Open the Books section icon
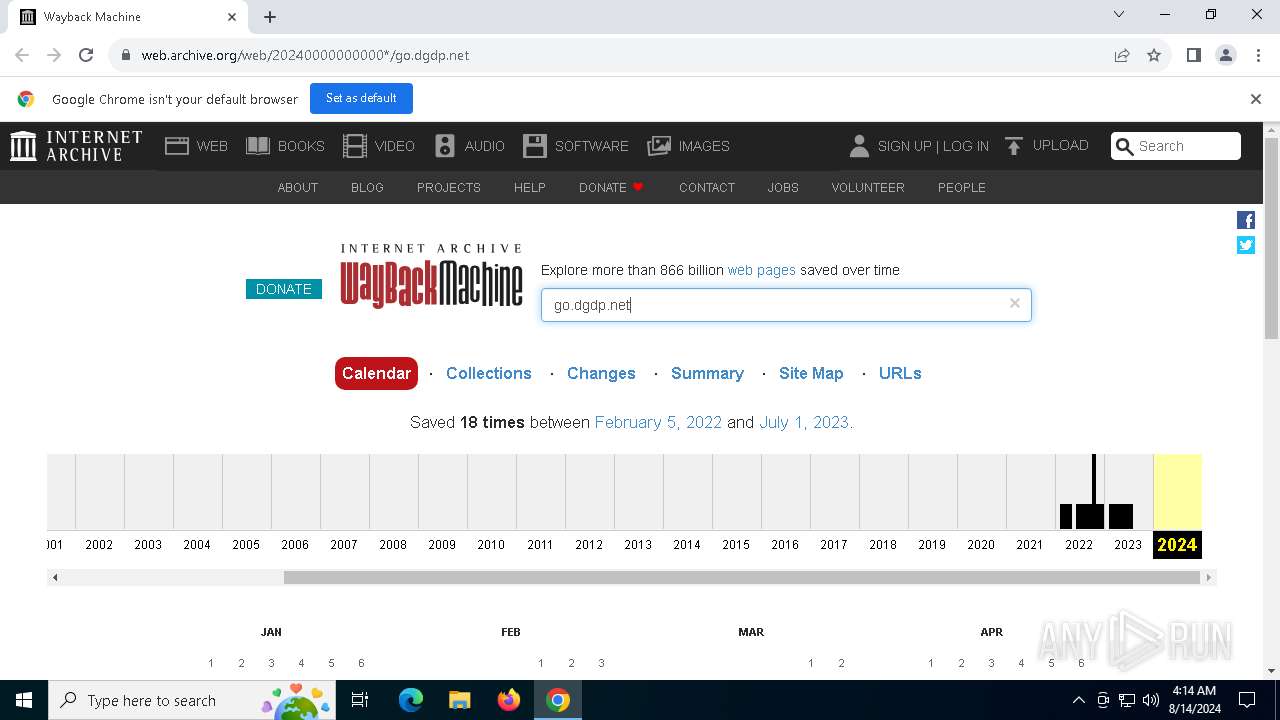This screenshot has height=720, width=1280. [258, 146]
